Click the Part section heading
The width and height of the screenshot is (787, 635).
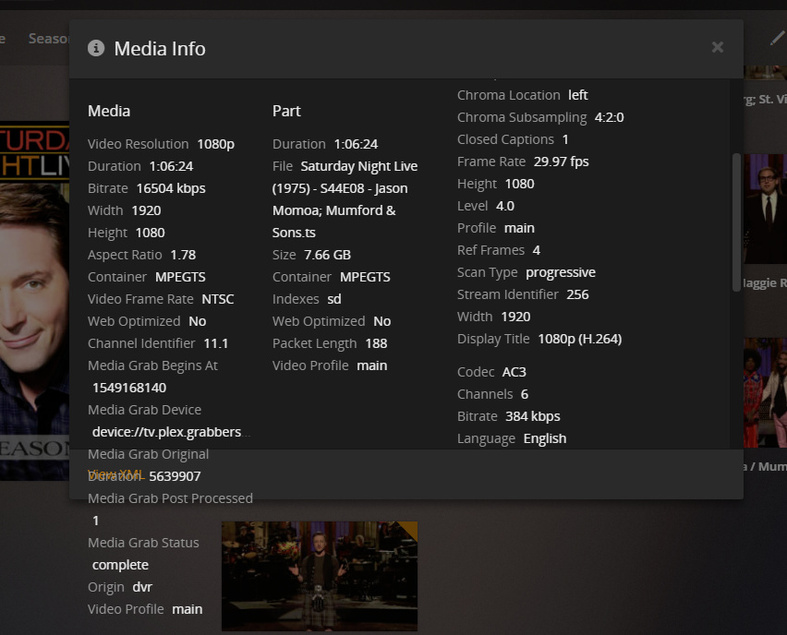286,111
